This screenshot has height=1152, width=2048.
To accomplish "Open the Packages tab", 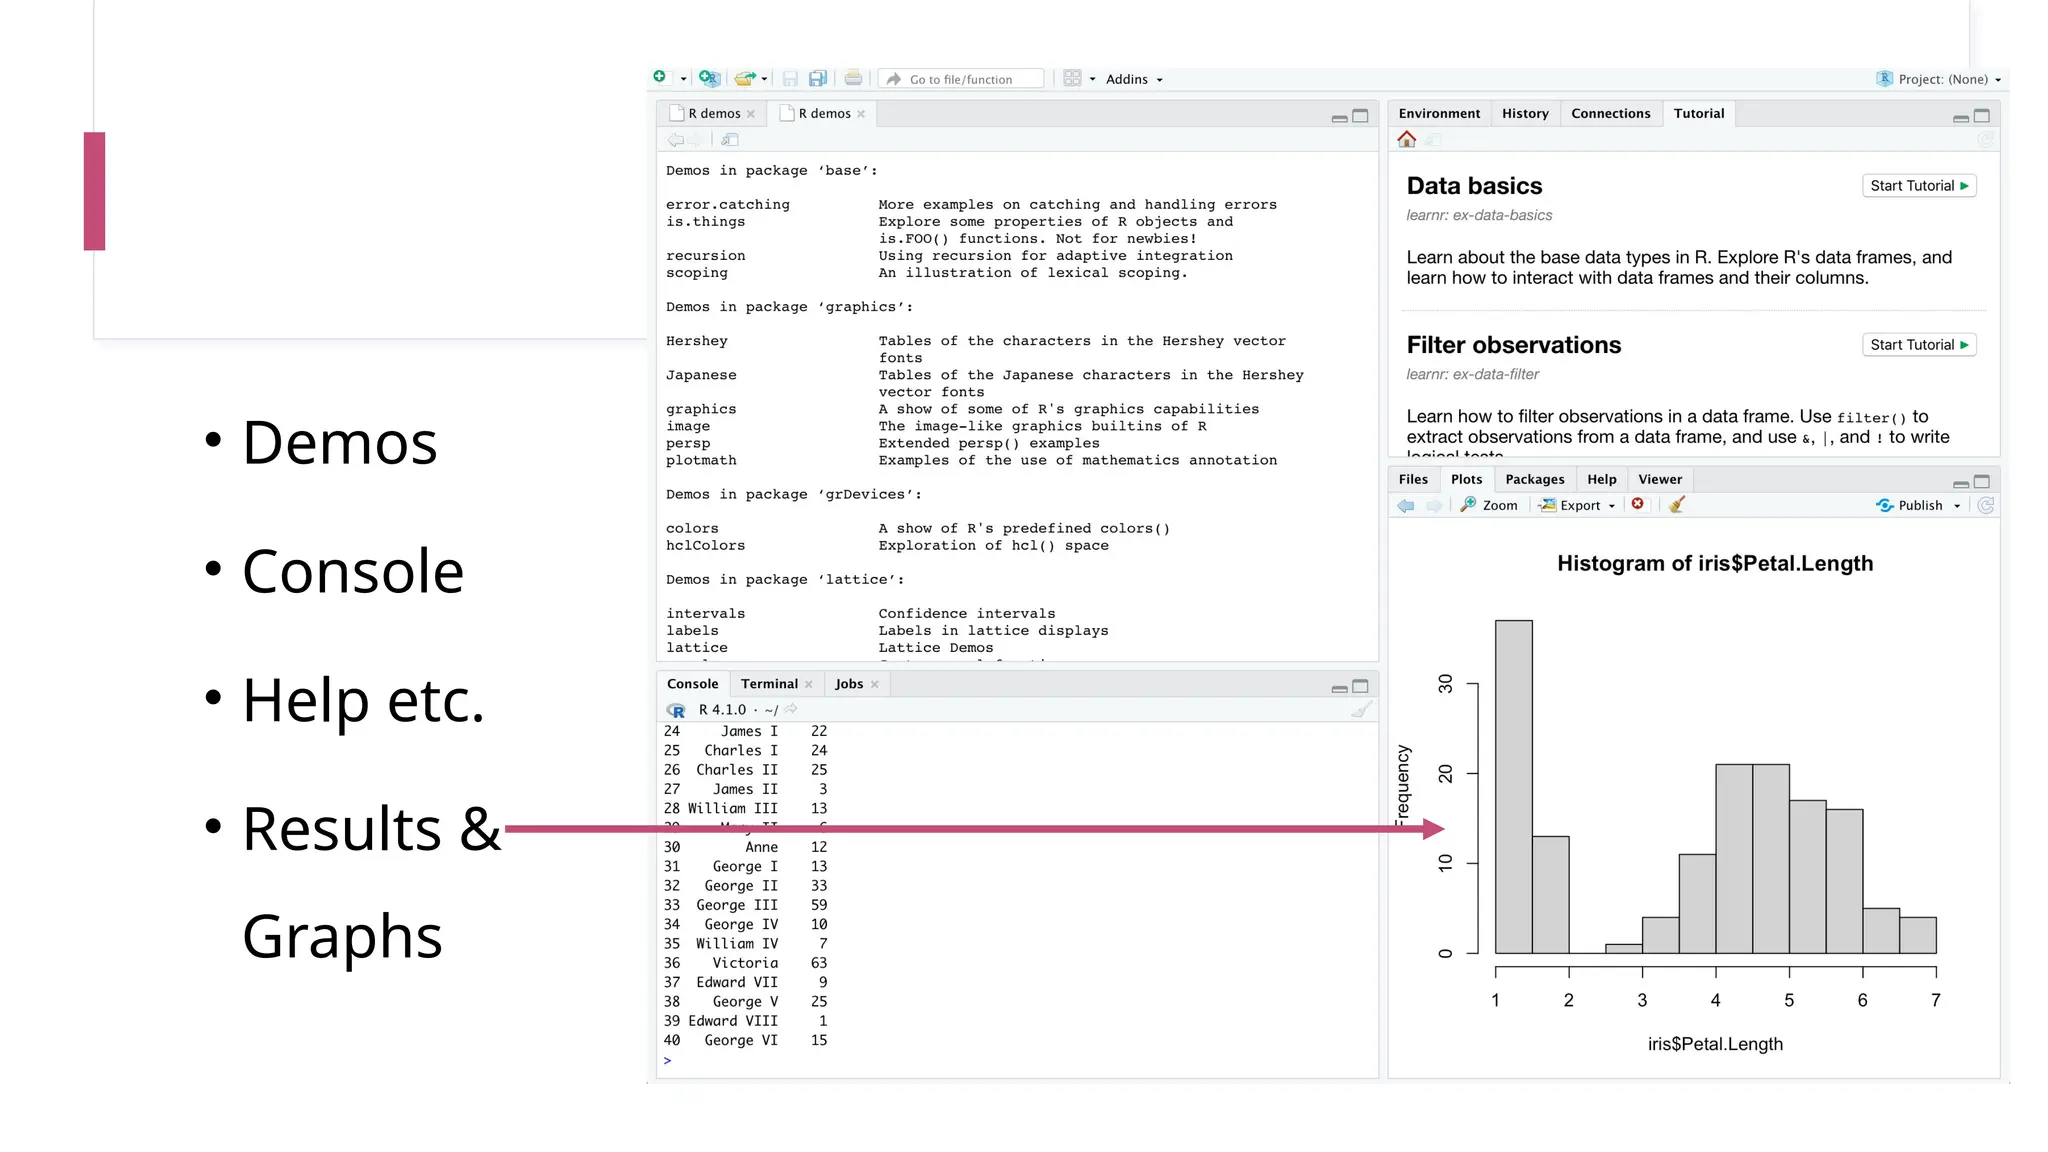I will [x=1535, y=480].
